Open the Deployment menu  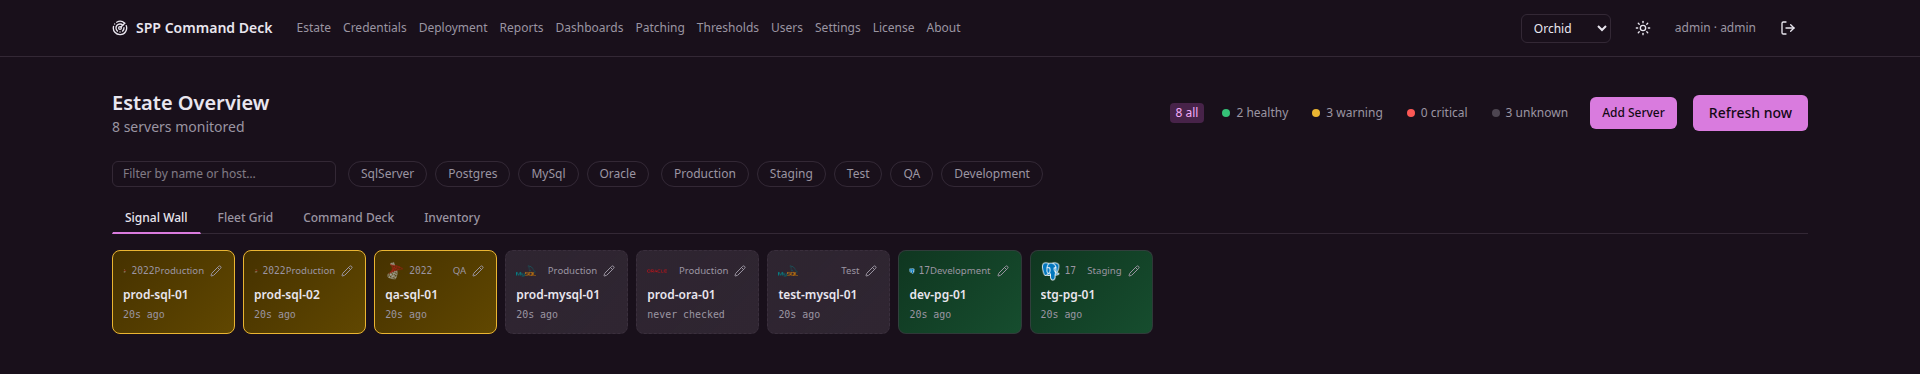453,28
